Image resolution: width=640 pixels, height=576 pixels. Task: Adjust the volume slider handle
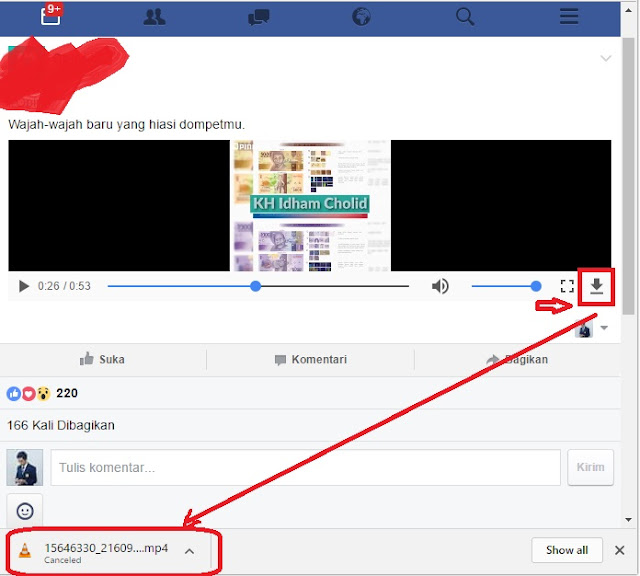(536, 286)
